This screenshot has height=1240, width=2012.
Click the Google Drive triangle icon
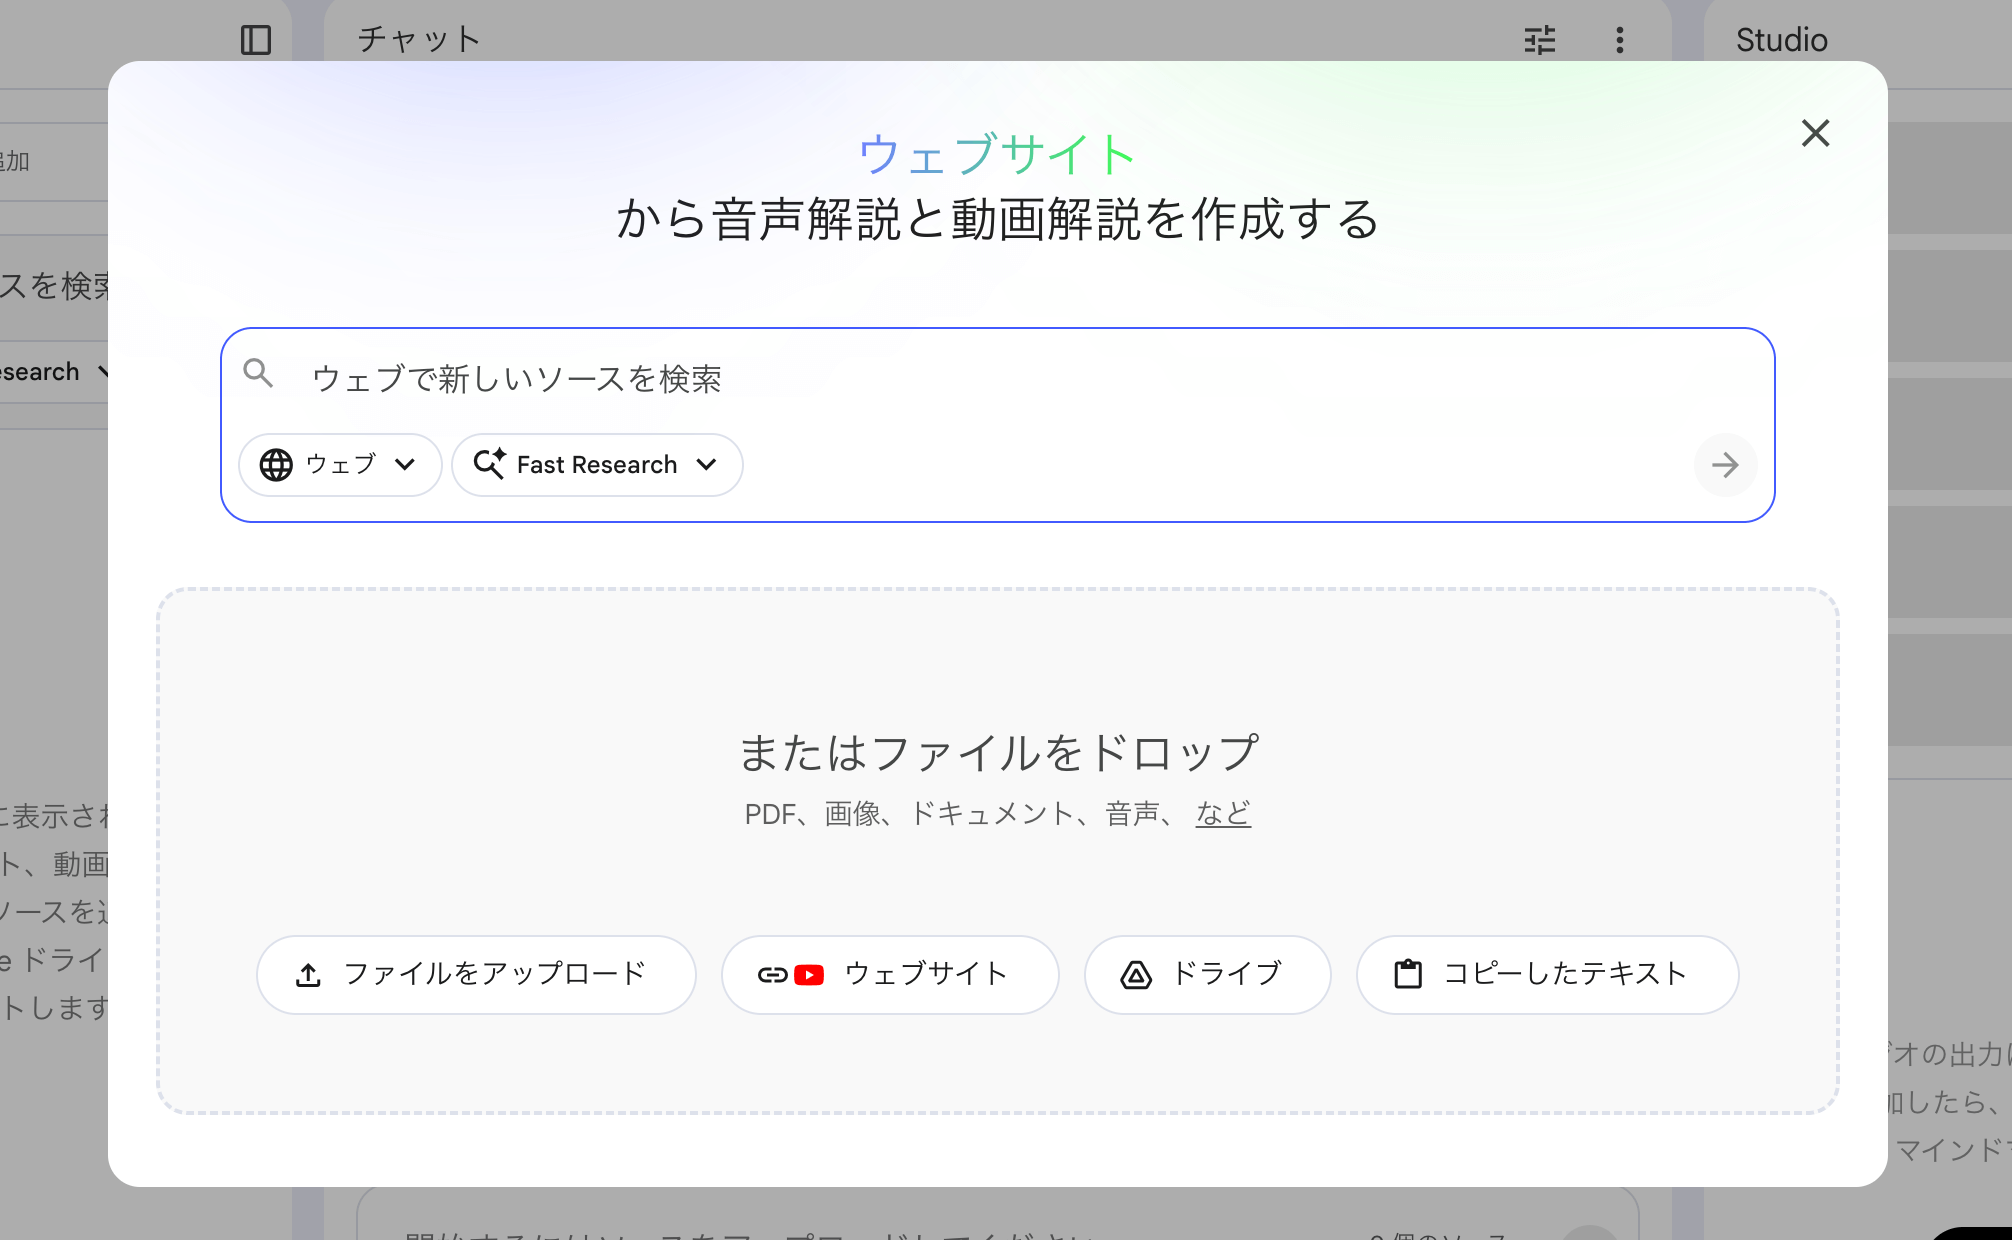[x=1136, y=975]
